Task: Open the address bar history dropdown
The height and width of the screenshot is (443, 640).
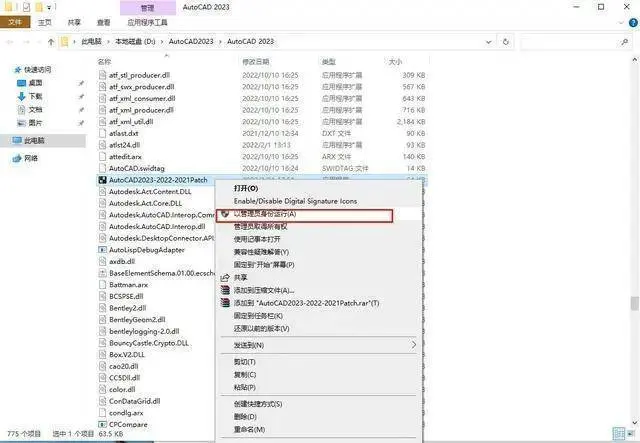Action: 488,42
